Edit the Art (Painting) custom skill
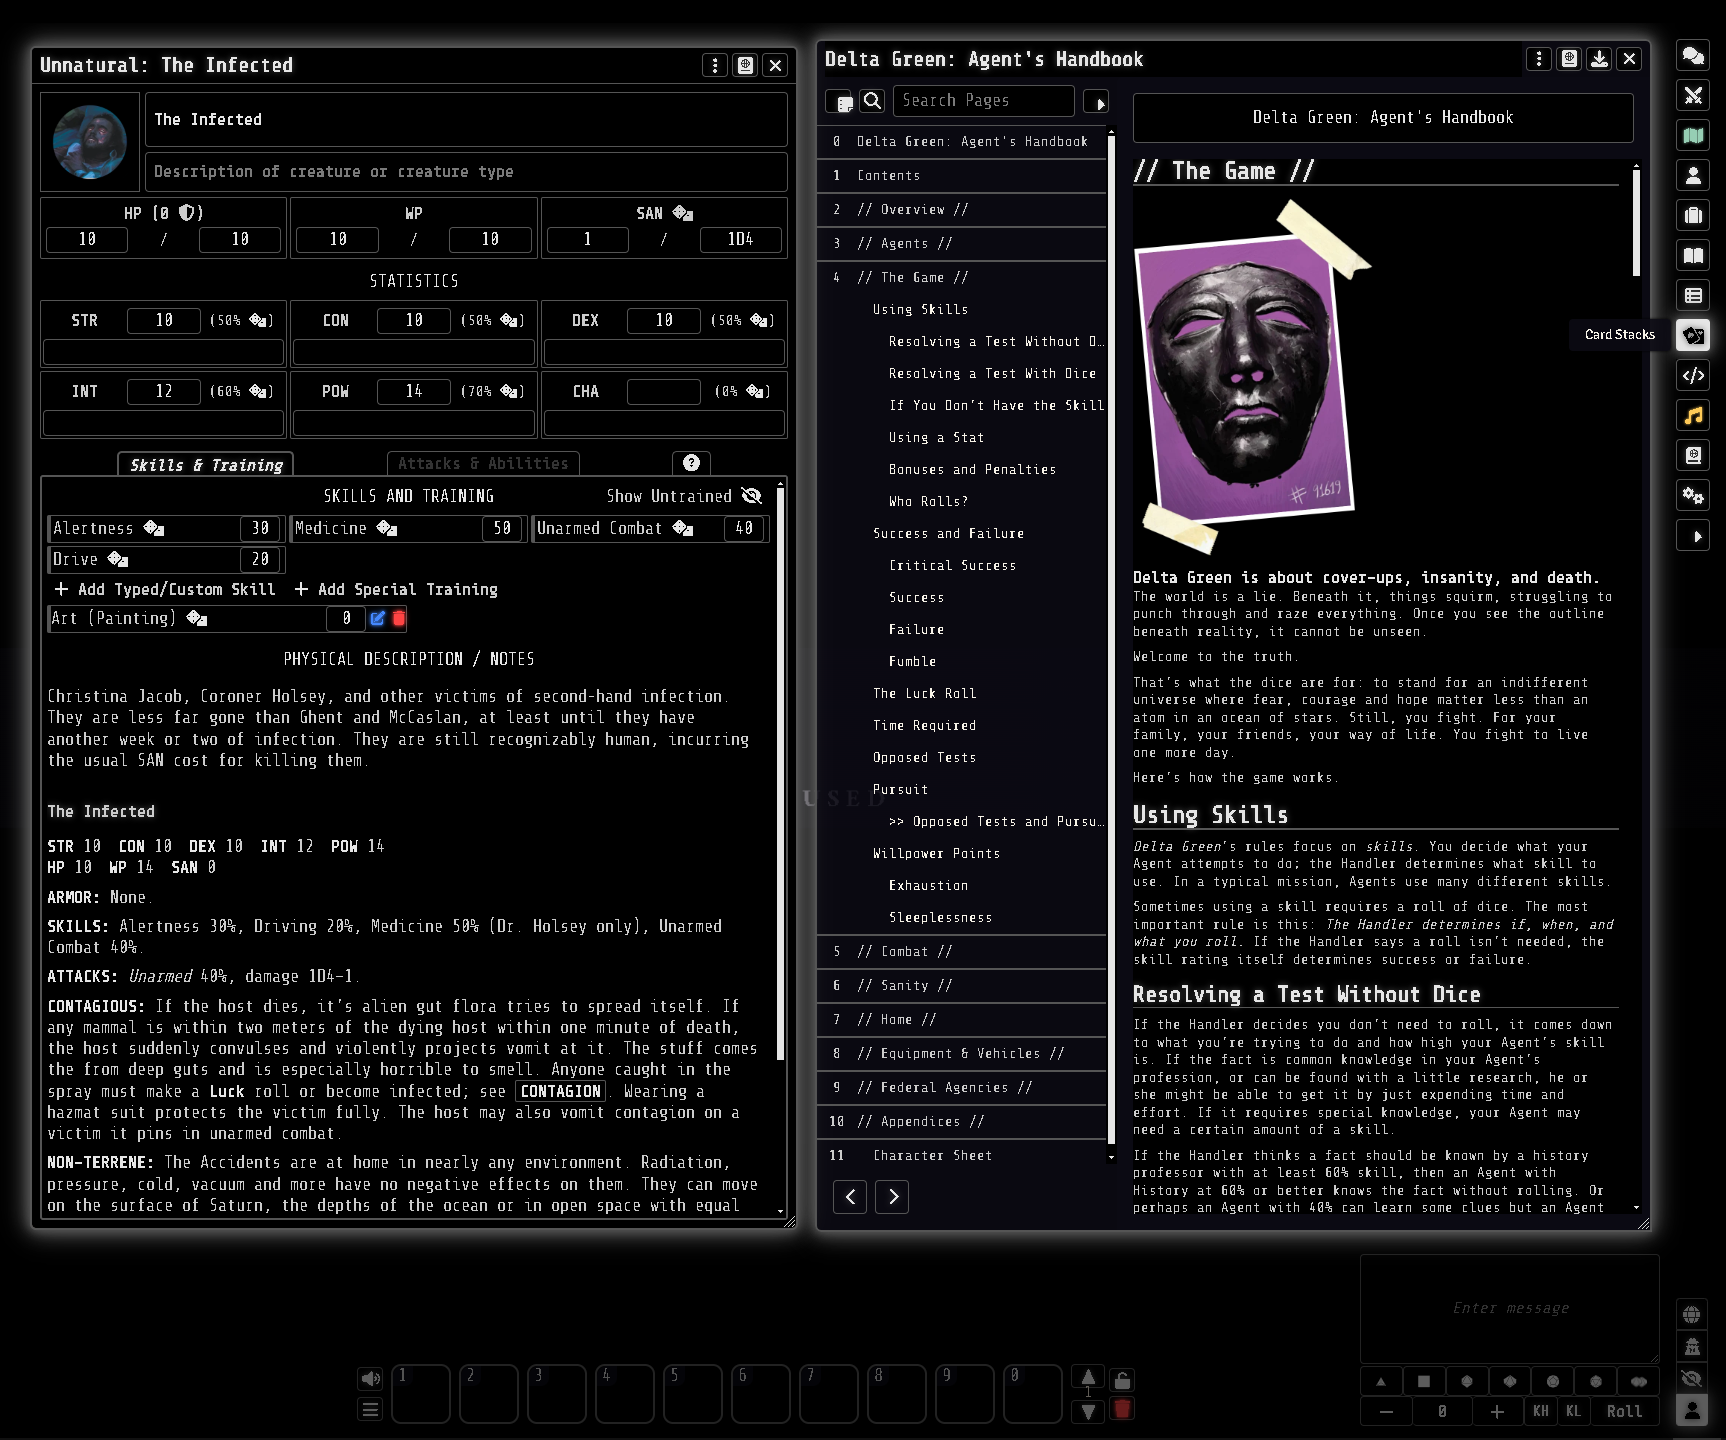The image size is (1726, 1440). coord(377,618)
